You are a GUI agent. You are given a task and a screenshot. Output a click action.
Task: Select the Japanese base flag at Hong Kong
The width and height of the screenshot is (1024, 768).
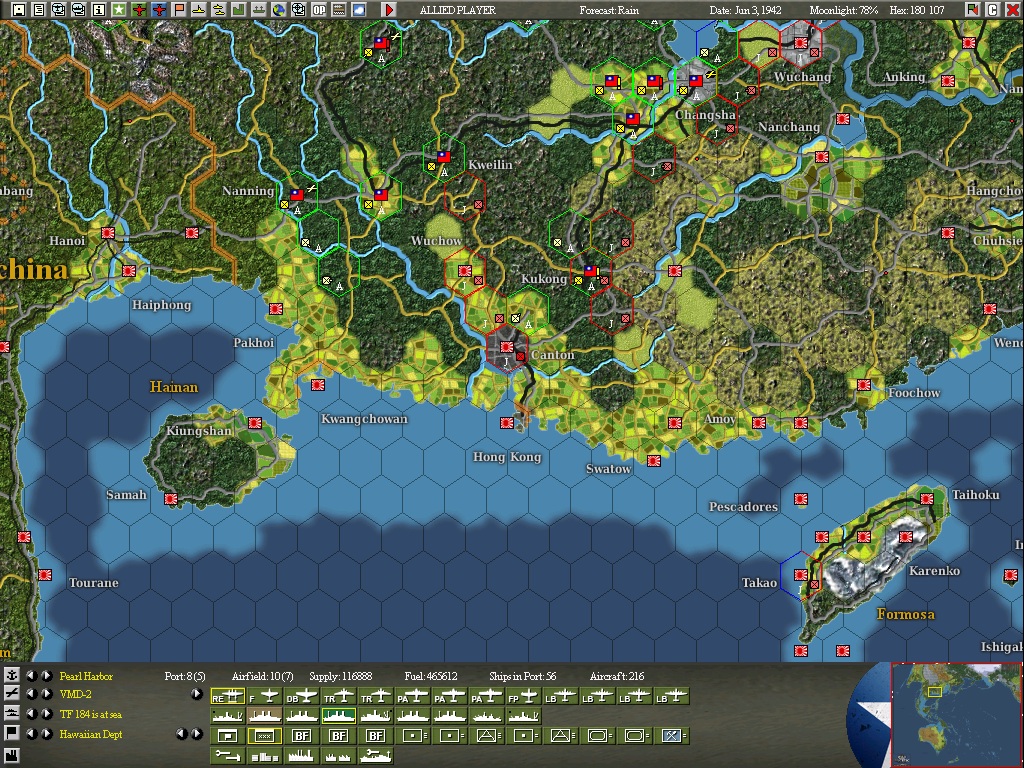[507, 423]
